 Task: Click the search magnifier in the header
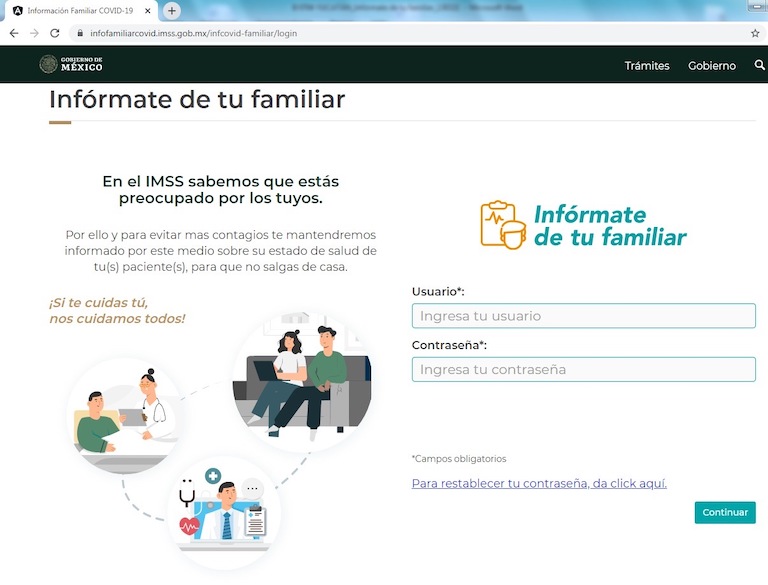click(x=759, y=65)
